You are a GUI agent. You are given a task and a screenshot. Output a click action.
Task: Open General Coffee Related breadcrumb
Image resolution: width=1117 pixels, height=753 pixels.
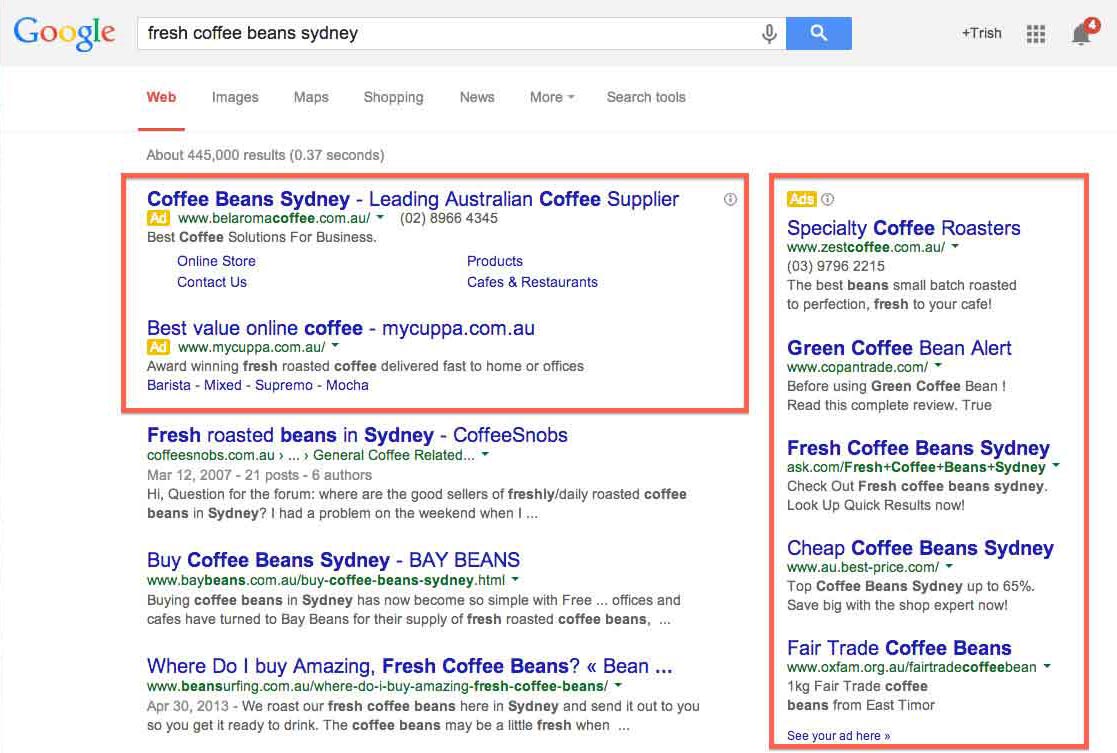(x=393, y=455)
